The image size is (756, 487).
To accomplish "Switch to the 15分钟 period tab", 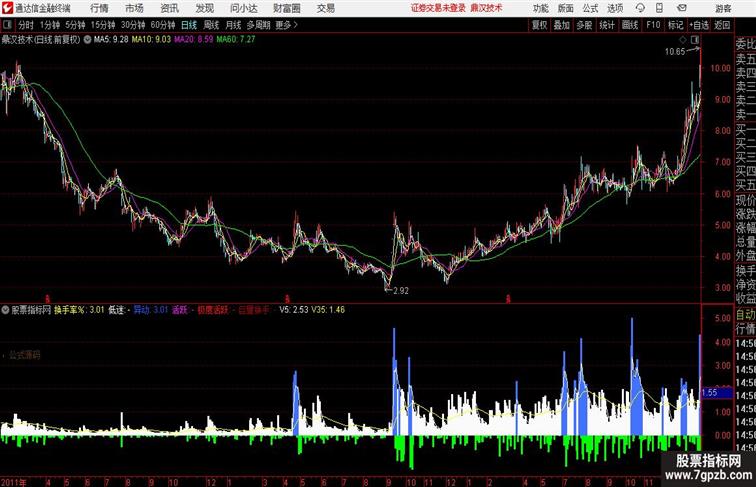I will coord(103,25).
